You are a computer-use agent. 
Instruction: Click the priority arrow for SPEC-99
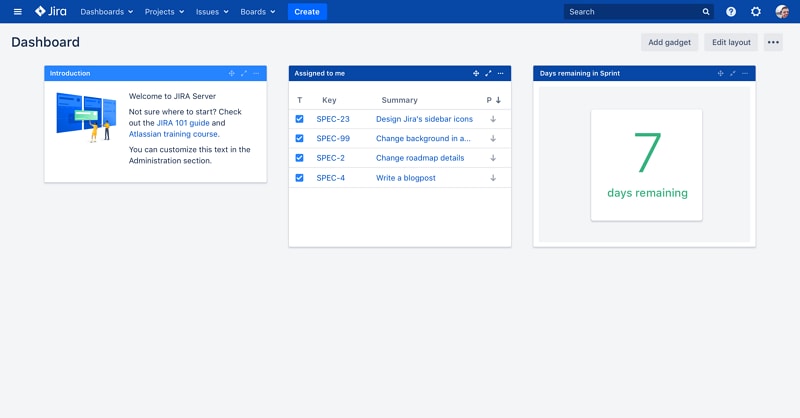(493, 138)
